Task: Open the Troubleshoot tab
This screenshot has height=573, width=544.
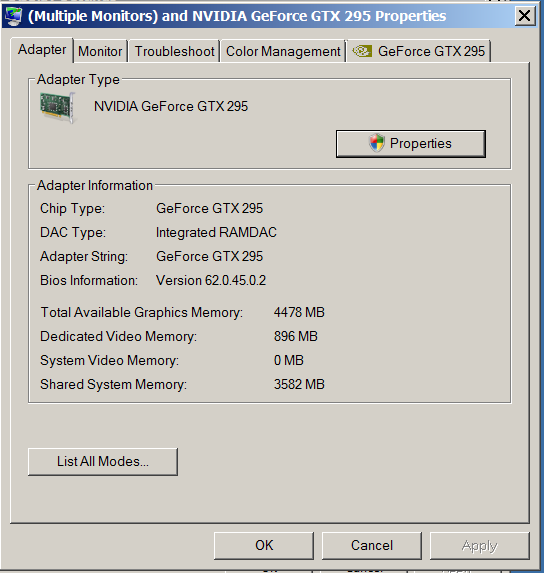Action: click(x=174, y=51)
